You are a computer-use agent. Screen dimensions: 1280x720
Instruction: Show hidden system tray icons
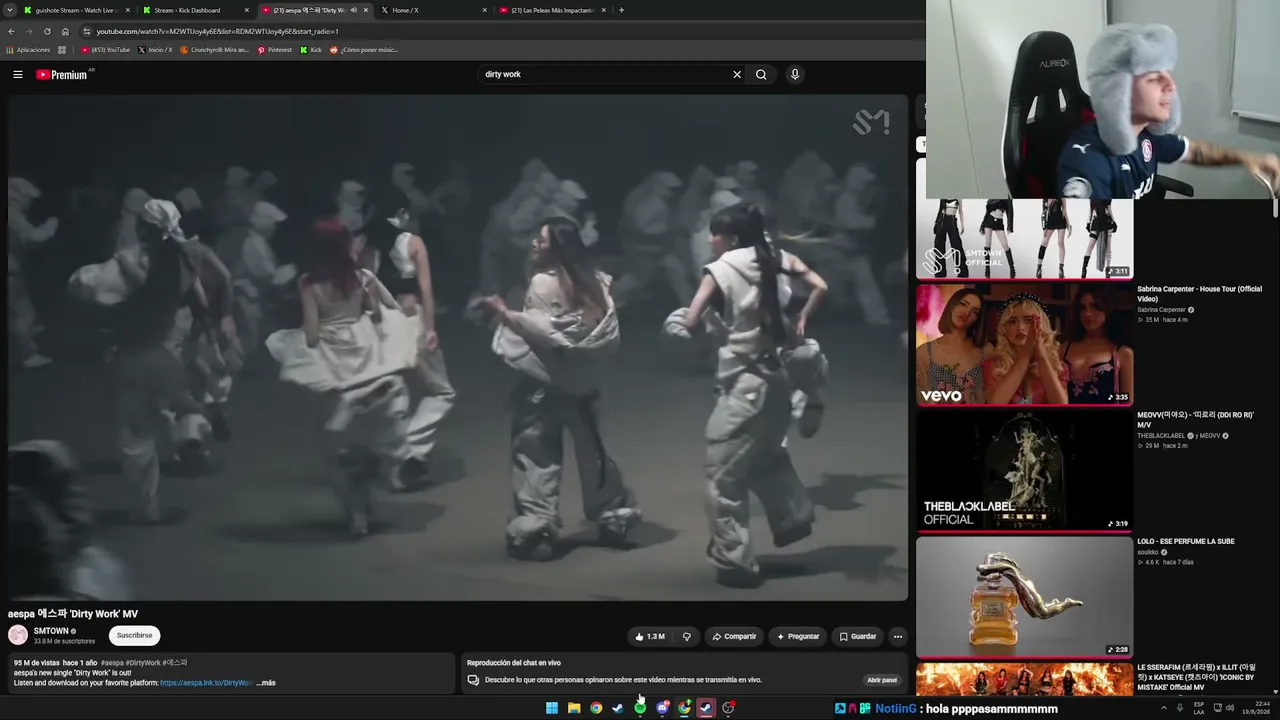pos(1164,708)
